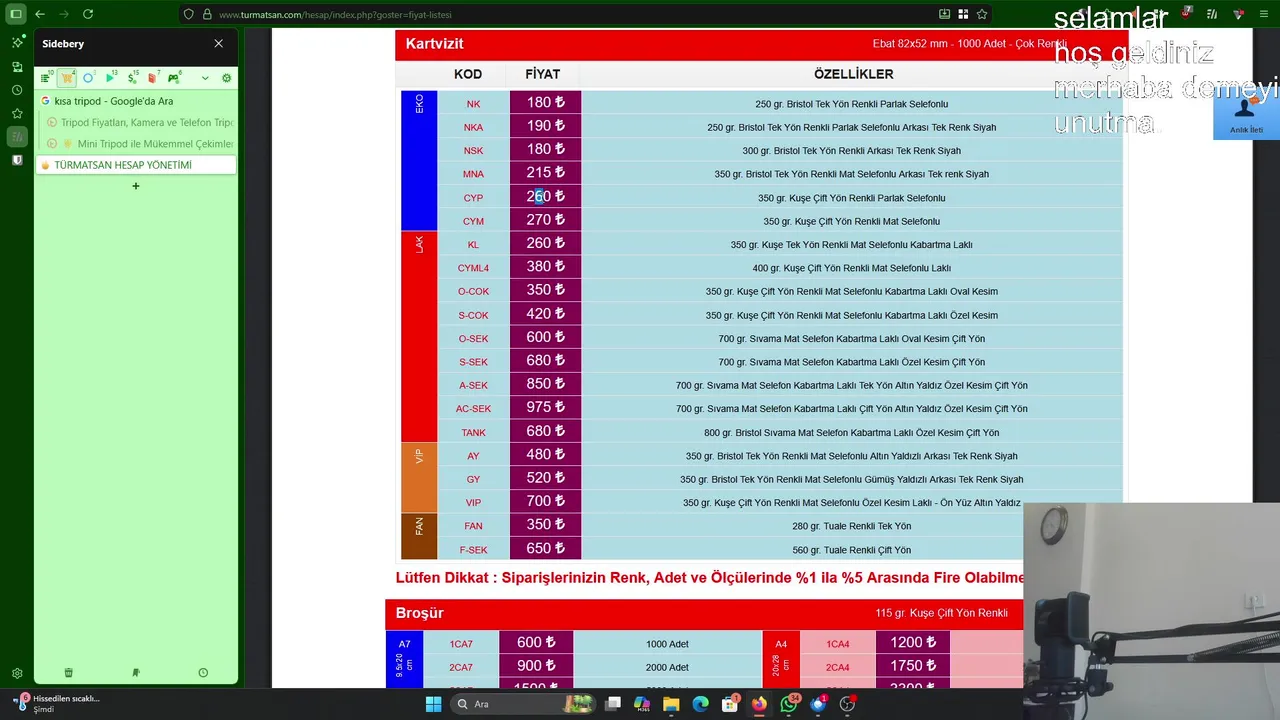Open the tracking protection shield icon
The image size is (1280, 720).
[188, 14]
